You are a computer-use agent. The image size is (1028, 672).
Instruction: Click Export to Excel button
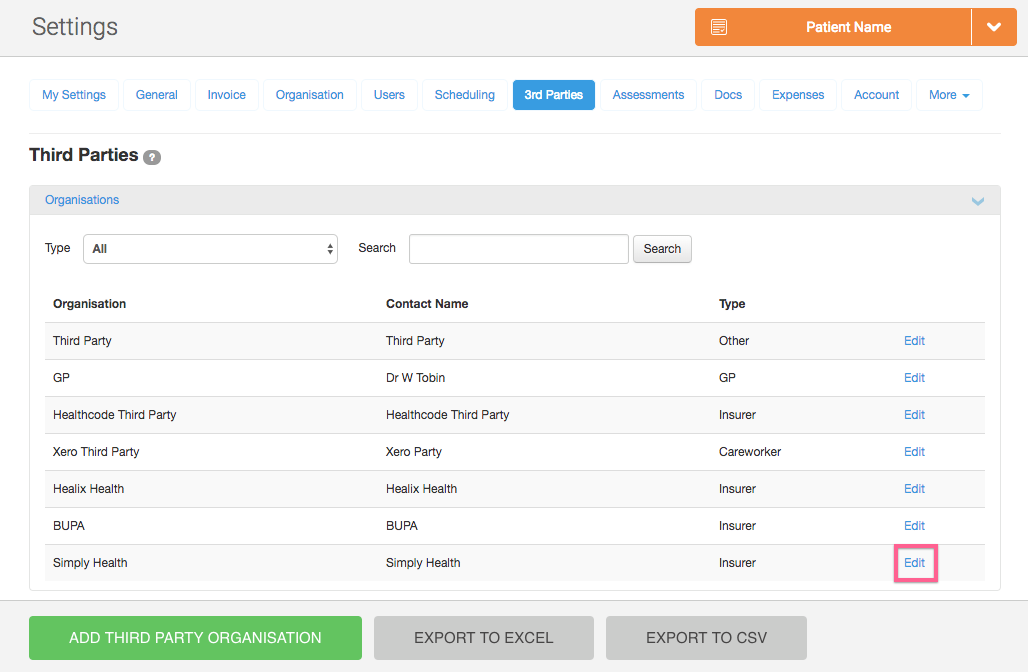[483, 638]
